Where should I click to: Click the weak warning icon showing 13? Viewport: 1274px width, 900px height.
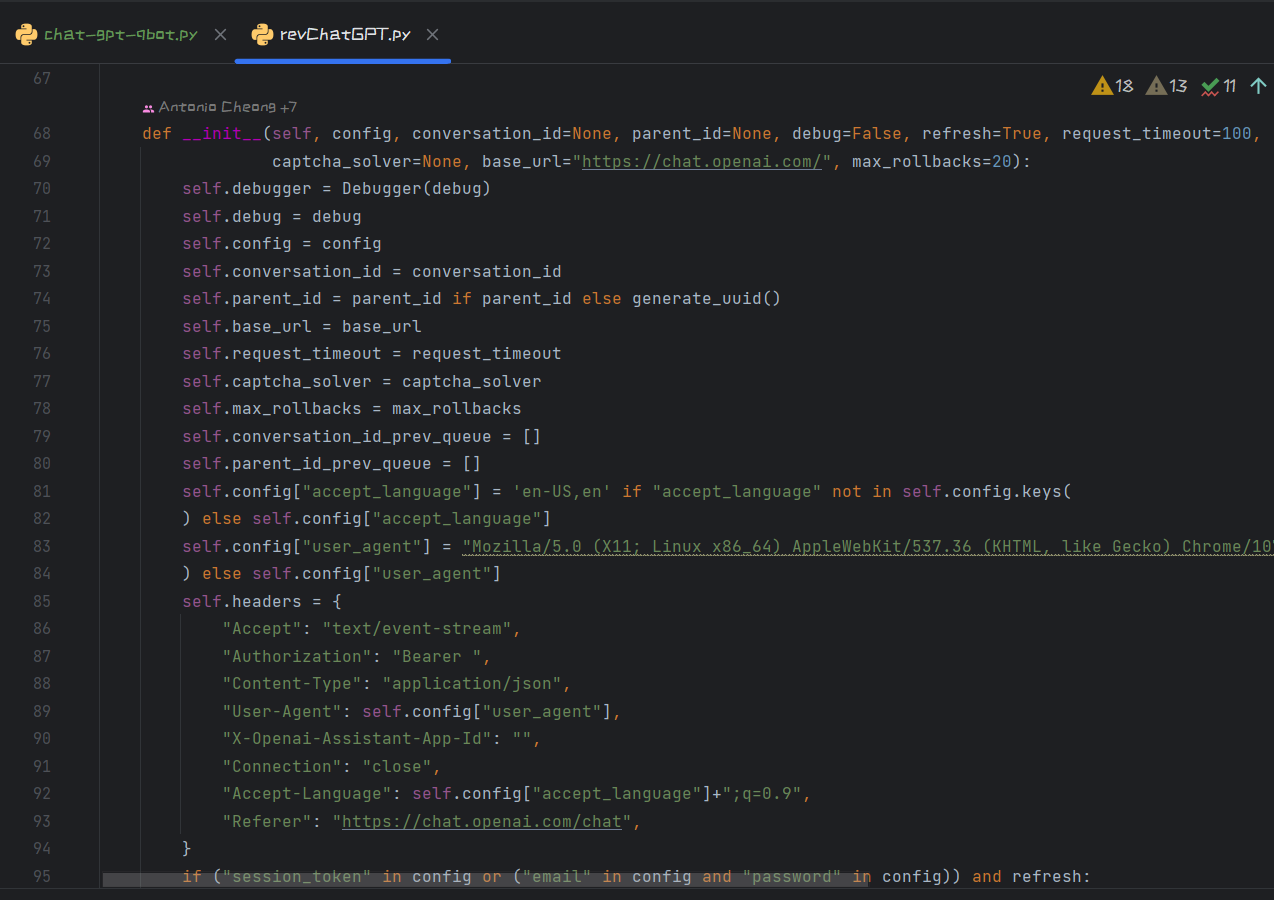click(1157, 86)
